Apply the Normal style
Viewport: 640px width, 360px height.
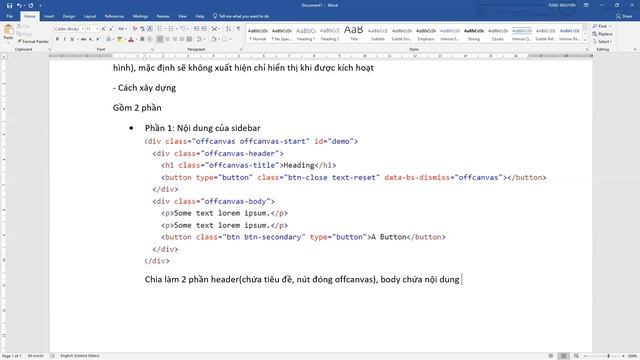coord(258,34)
